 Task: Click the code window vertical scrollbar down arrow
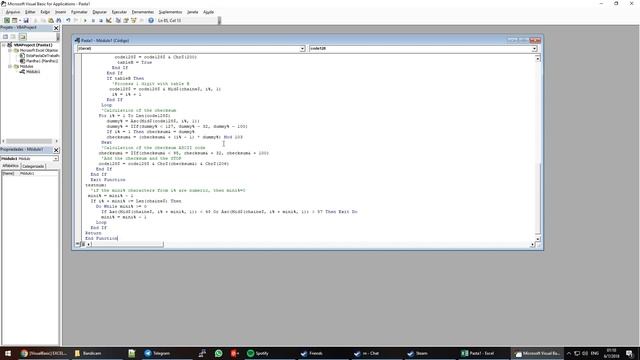[538, 239]
